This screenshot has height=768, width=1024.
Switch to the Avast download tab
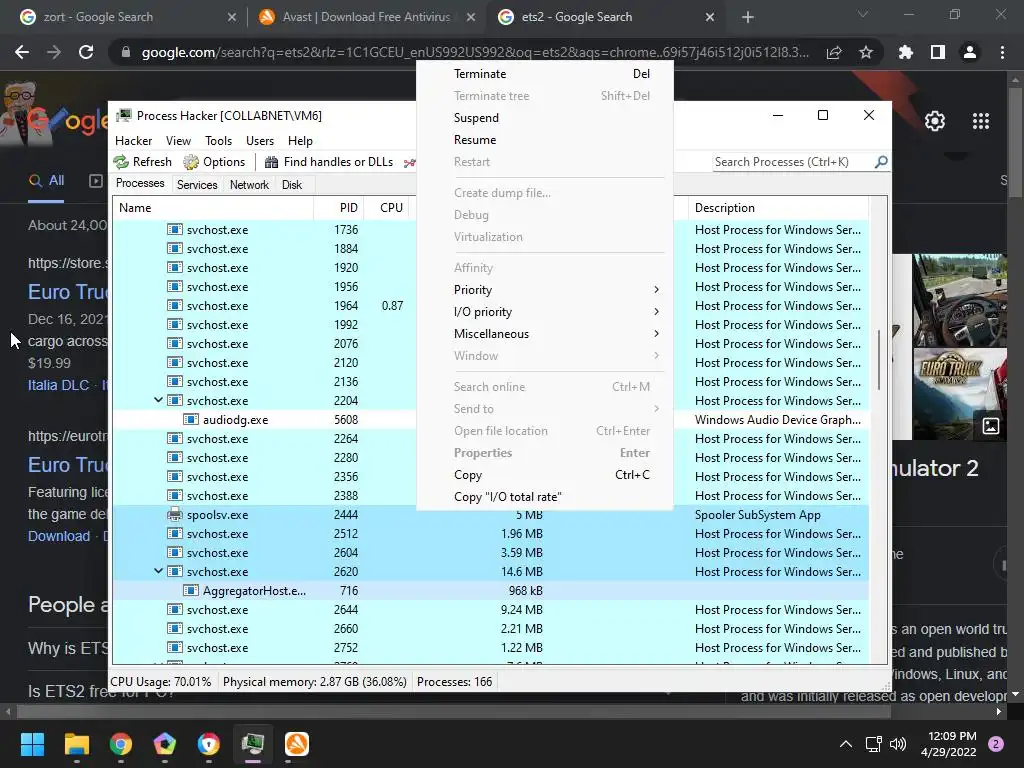pyautogui.click(x=366, y=17)
